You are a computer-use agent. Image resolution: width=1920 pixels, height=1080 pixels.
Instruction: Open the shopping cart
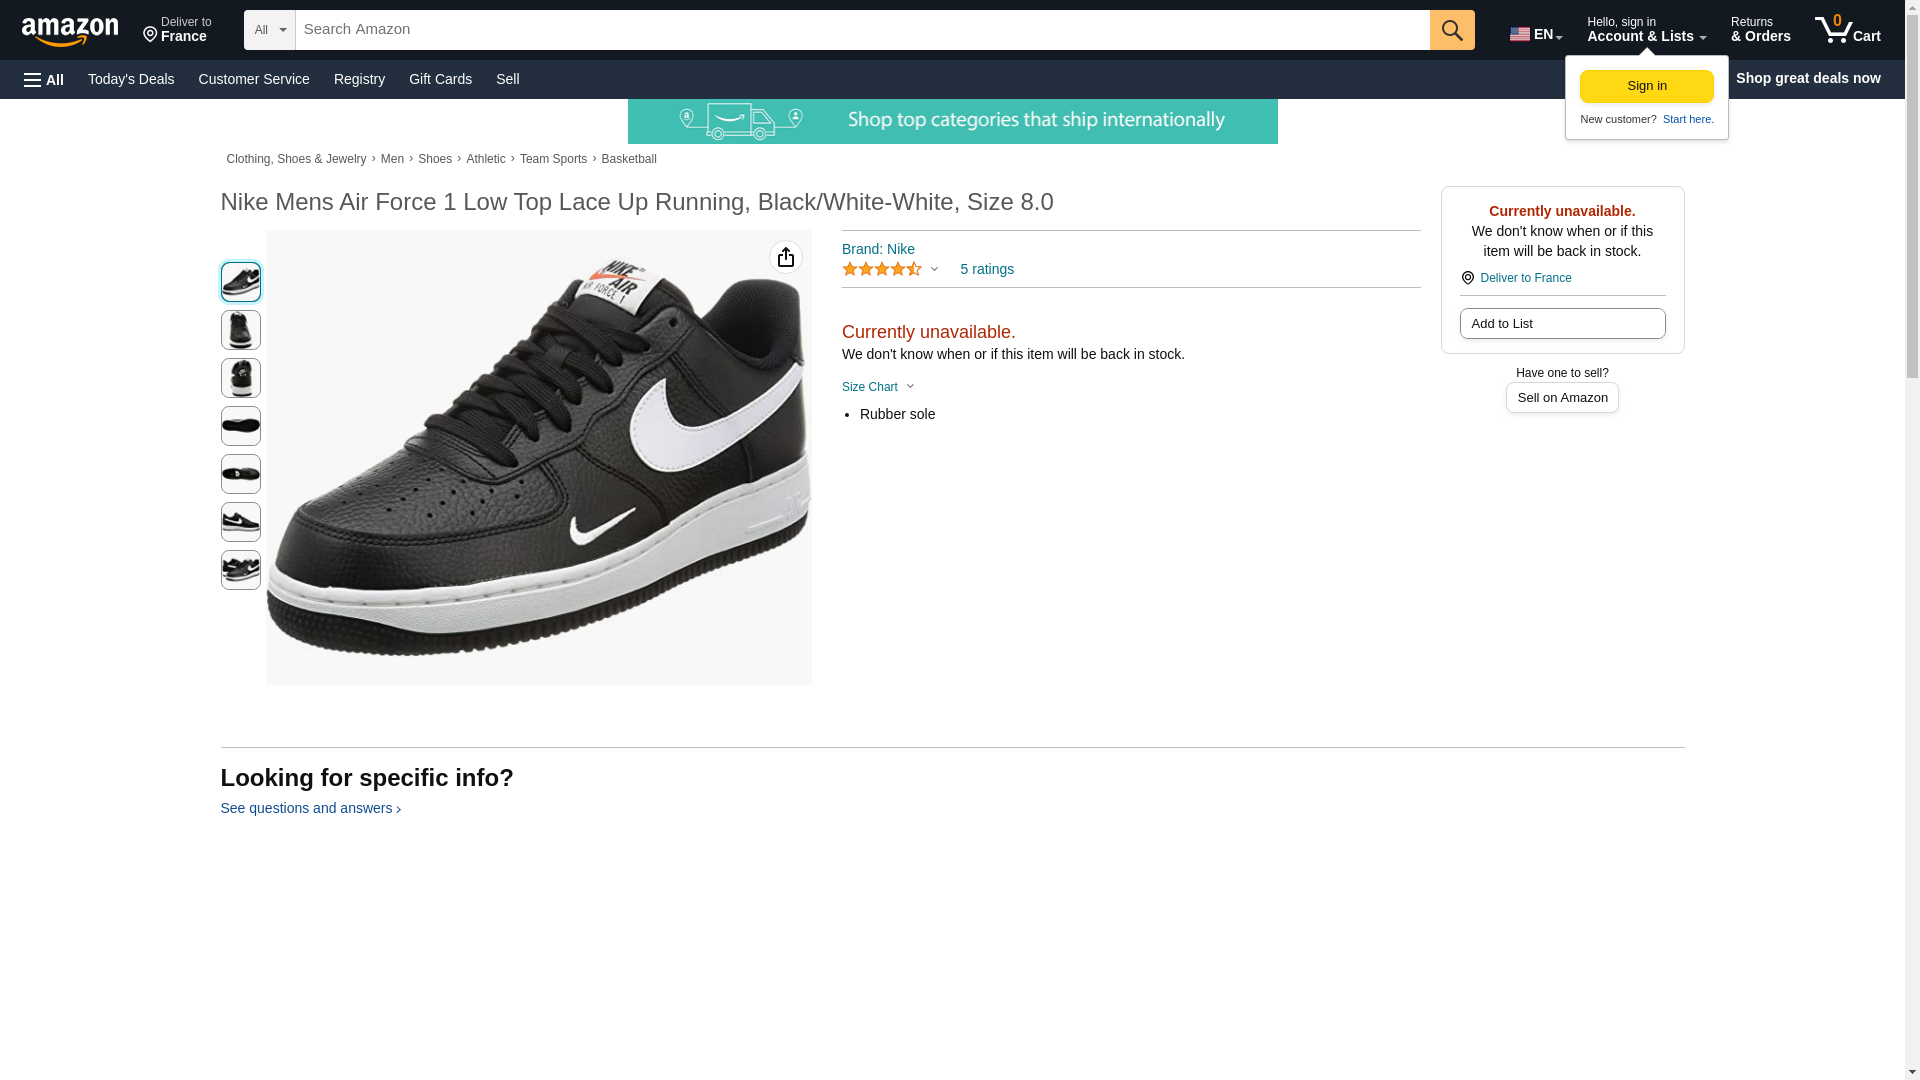[x=1847, y=30]
